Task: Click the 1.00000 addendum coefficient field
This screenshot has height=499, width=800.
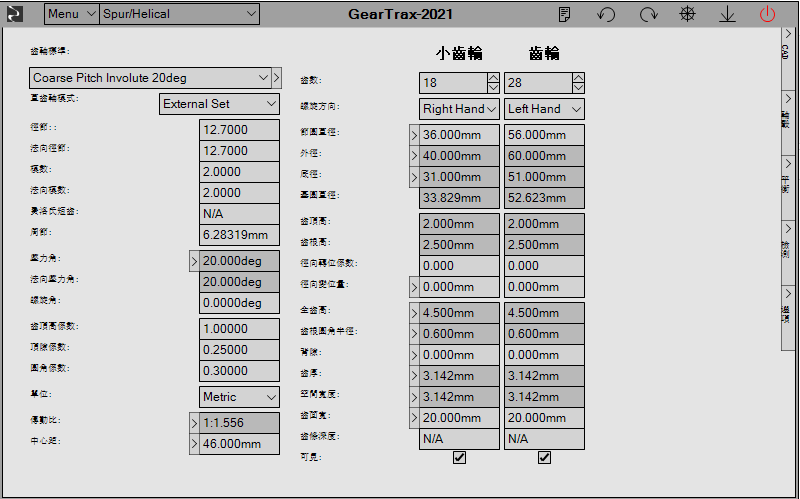Action: coord(239,329)
